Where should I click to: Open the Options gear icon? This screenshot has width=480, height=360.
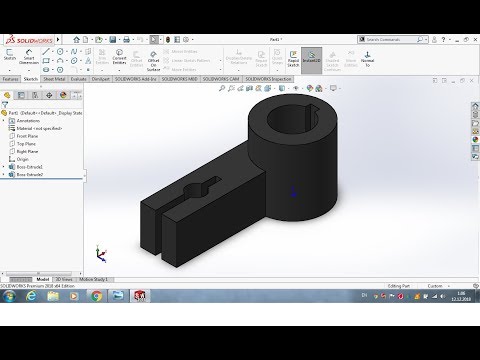[186, 40]
